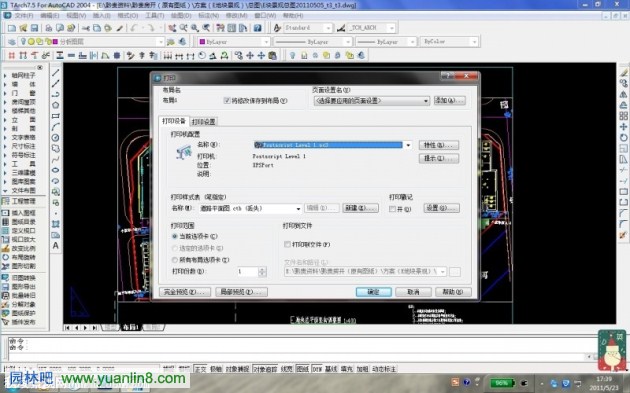Select the Circle draw tool
This screenshot has width=630, height=393.
pyautogui.click(x=55, y=138)
